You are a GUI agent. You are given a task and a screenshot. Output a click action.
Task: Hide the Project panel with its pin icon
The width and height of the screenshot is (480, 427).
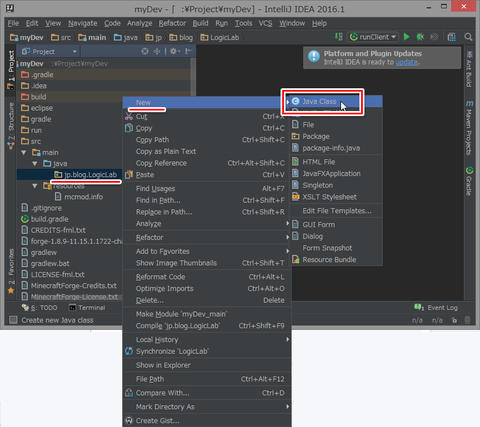[189, 51]
